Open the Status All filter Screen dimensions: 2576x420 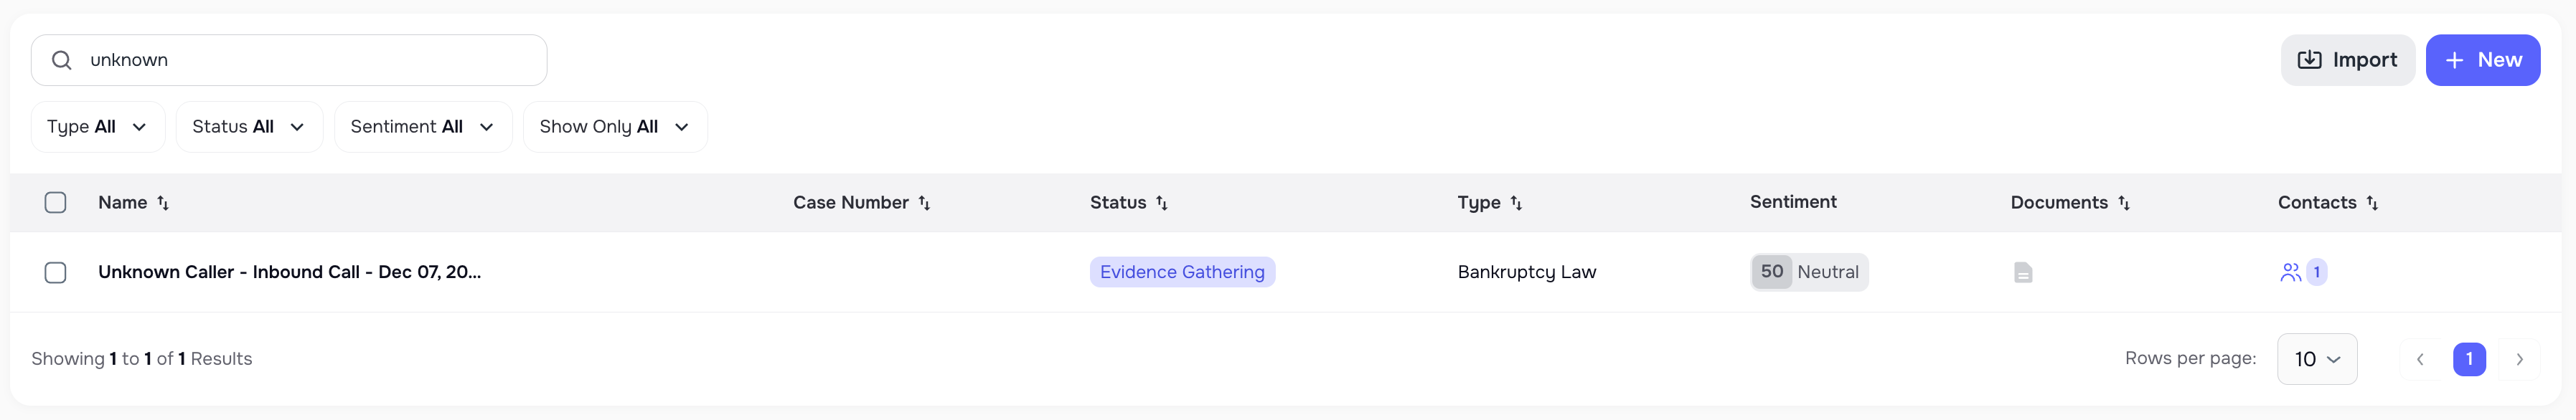[248, 126]
